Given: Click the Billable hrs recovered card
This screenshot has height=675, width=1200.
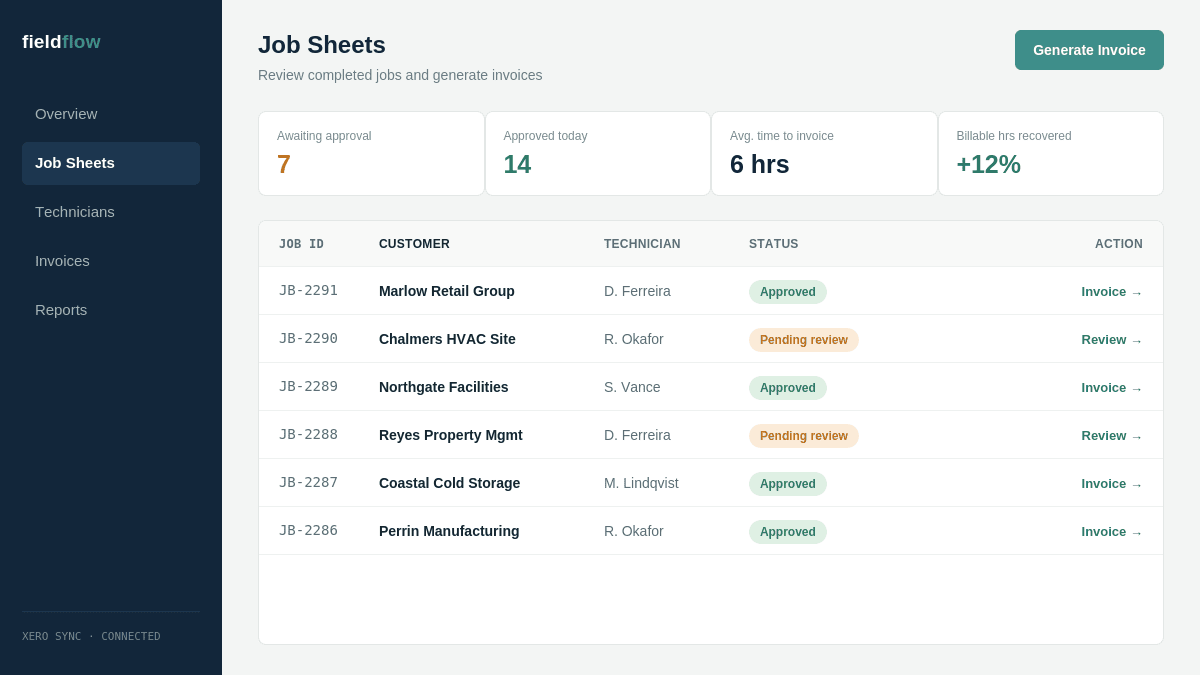Looking at the screenshot, I should pyautogui.click(x=1051, y=154).
